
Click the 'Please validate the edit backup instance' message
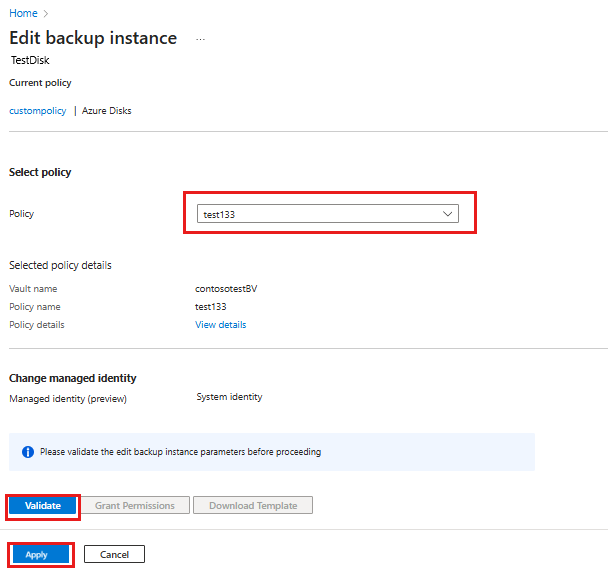point(181,452)
